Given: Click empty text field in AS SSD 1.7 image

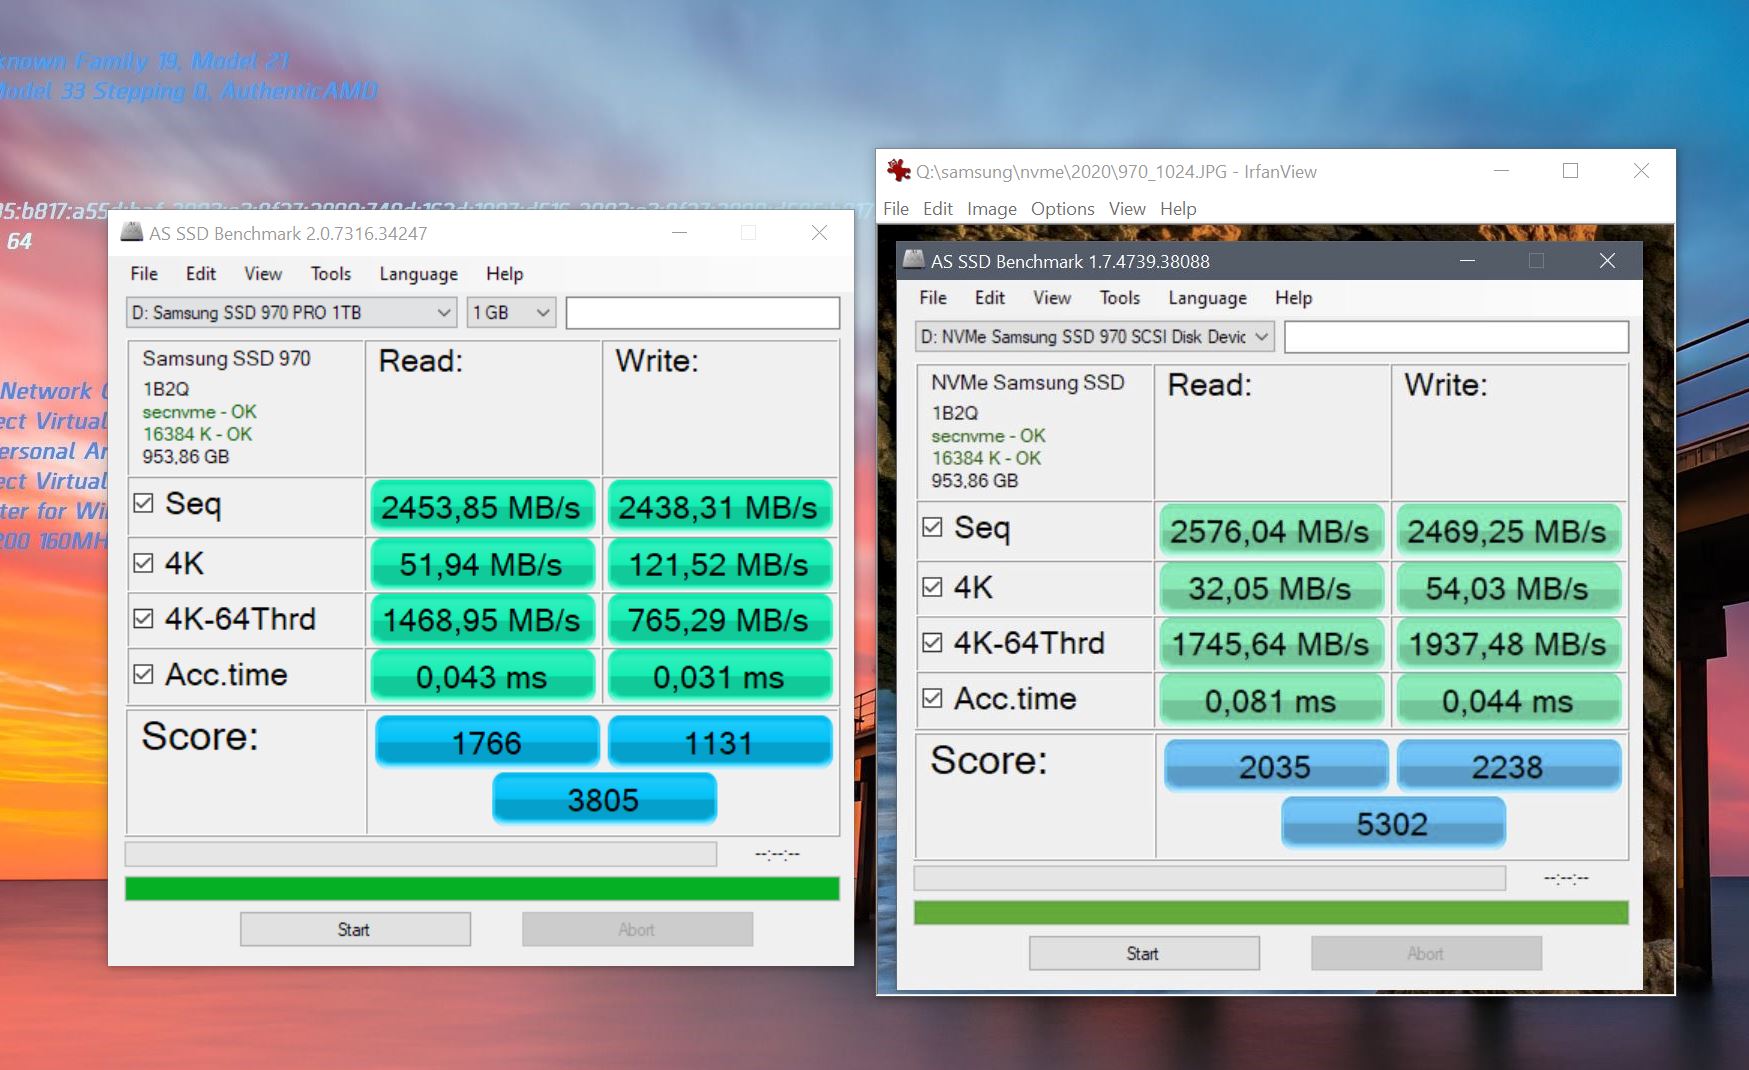Looking at the screenshot, I should 1456,337.
